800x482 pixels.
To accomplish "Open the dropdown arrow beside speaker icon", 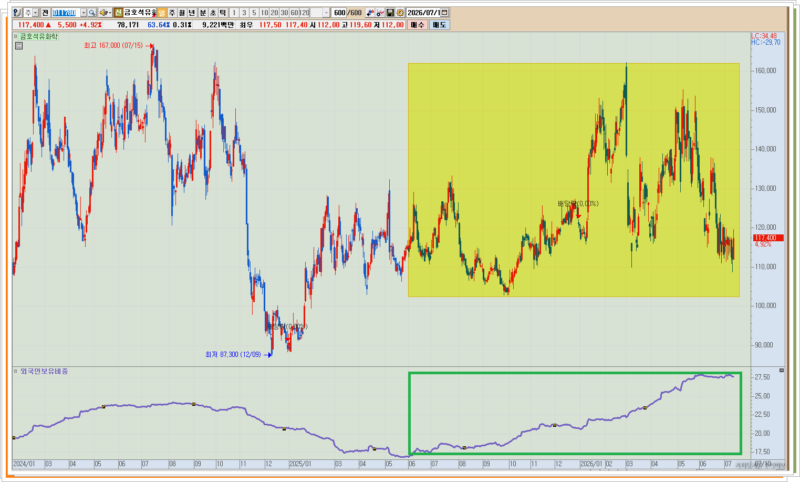I will click(x=110, y=12).
